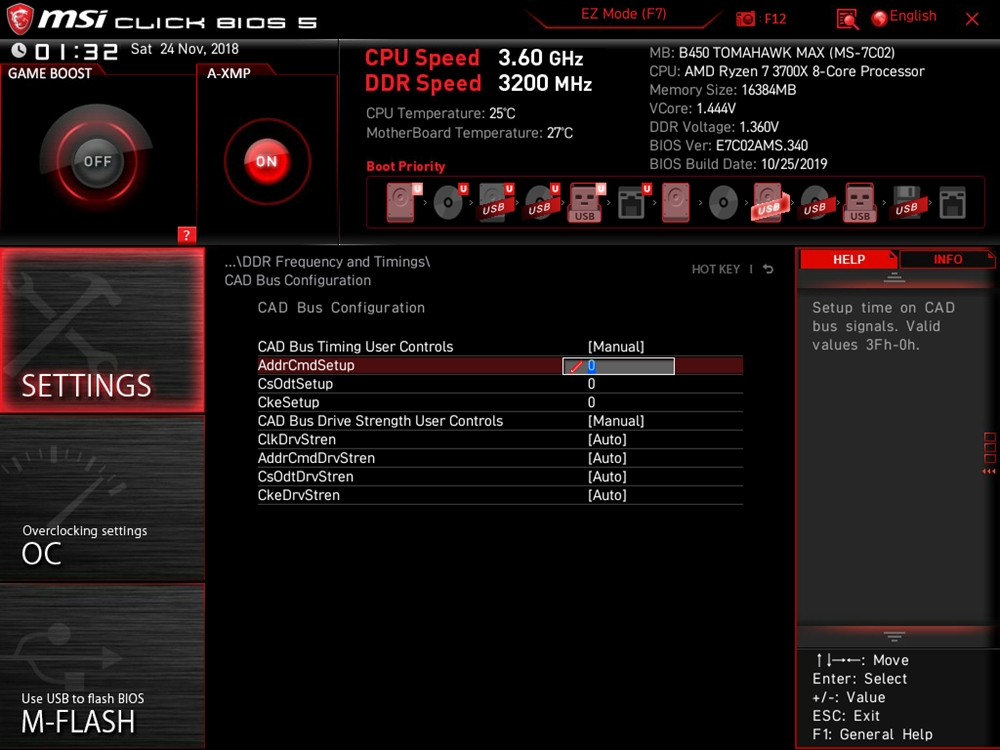Click the '...\DDR Frequency and Timings\' breadcrumb
1000x750 pixels.
(327, 262)
